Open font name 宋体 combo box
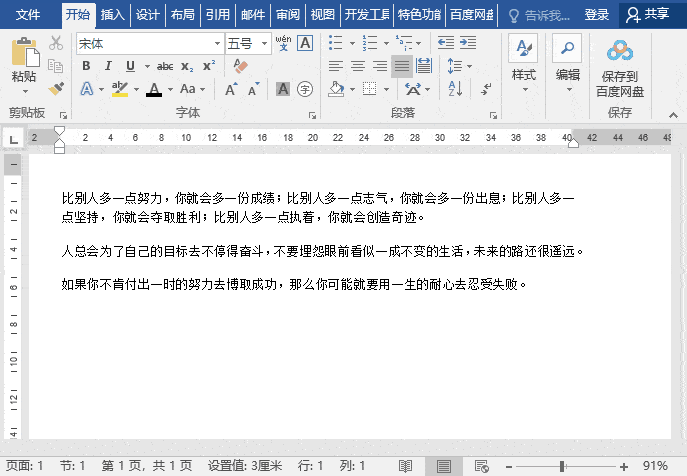687x476 pixels. 150,43
